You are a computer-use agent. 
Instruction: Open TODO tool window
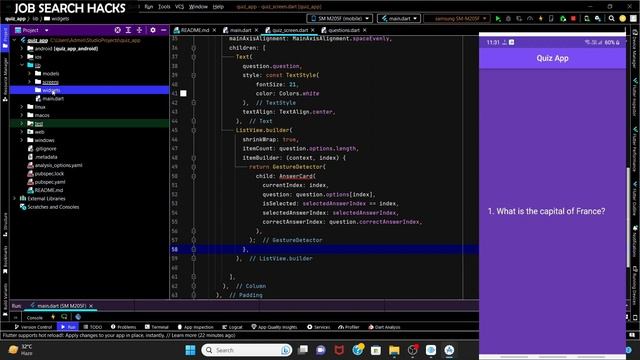pos(93,327)
